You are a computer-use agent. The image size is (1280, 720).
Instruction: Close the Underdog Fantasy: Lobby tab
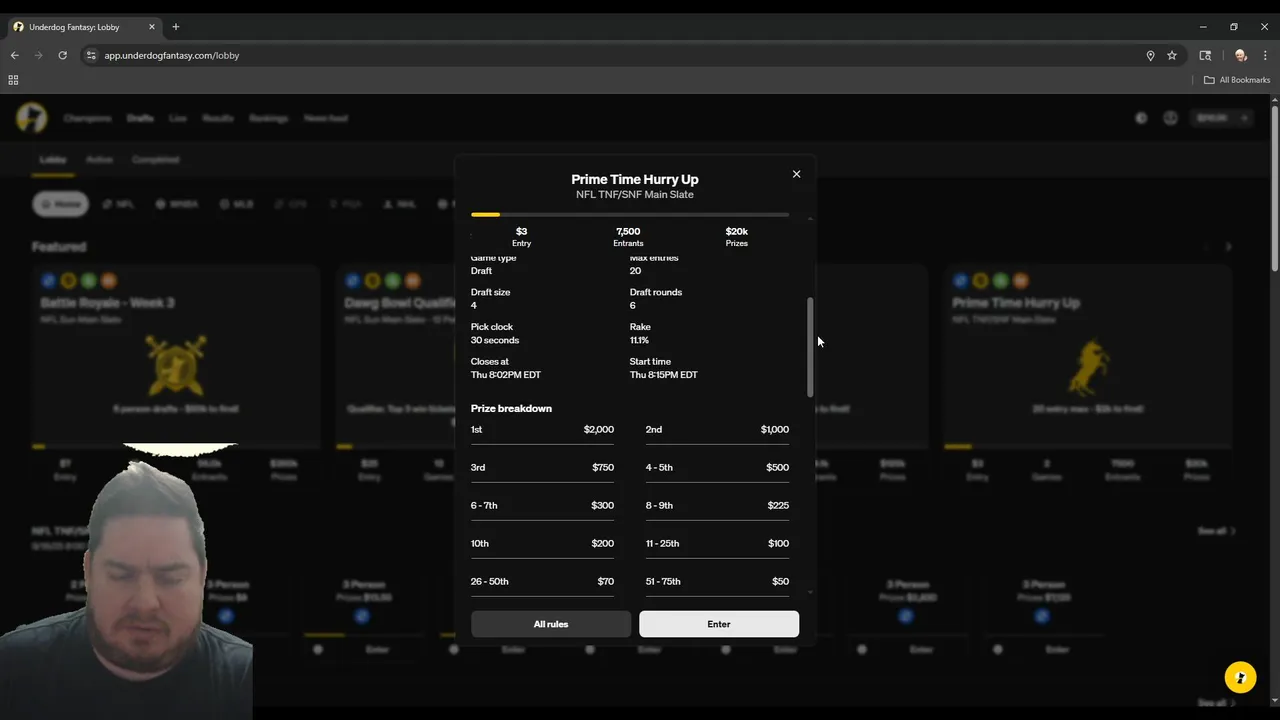[151, 27]
